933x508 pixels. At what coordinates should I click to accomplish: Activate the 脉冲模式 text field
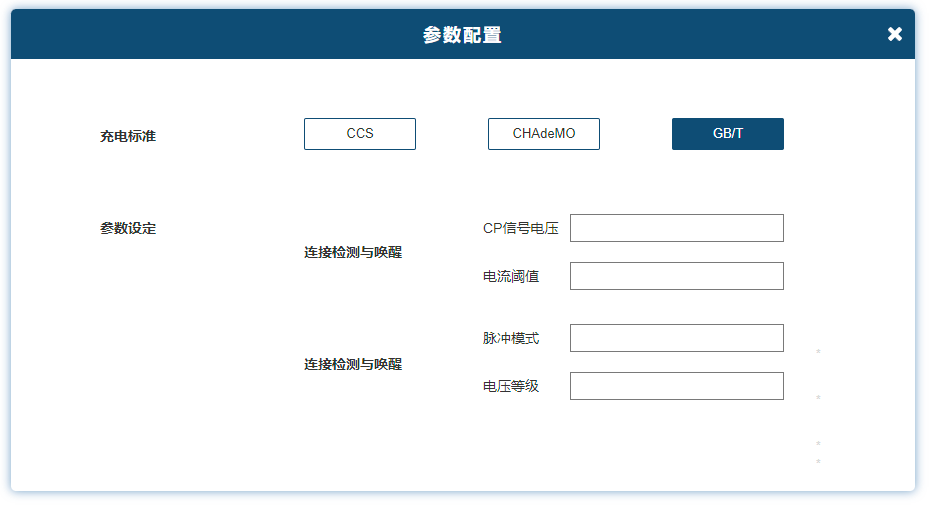pos(677,338)
